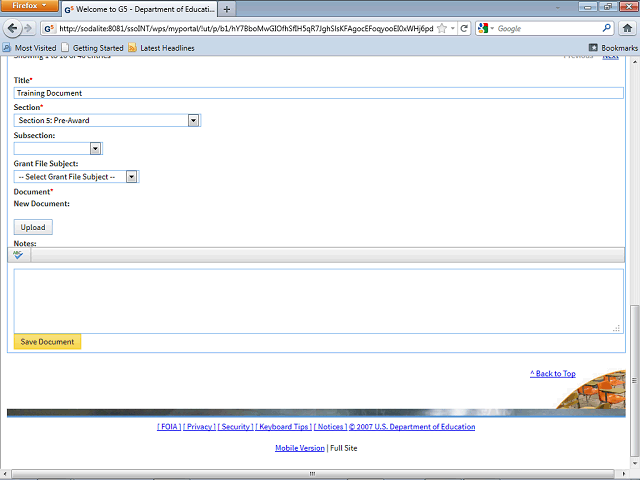
Task: Open the Grant File Subject dropdown
Action: (131, 177)
